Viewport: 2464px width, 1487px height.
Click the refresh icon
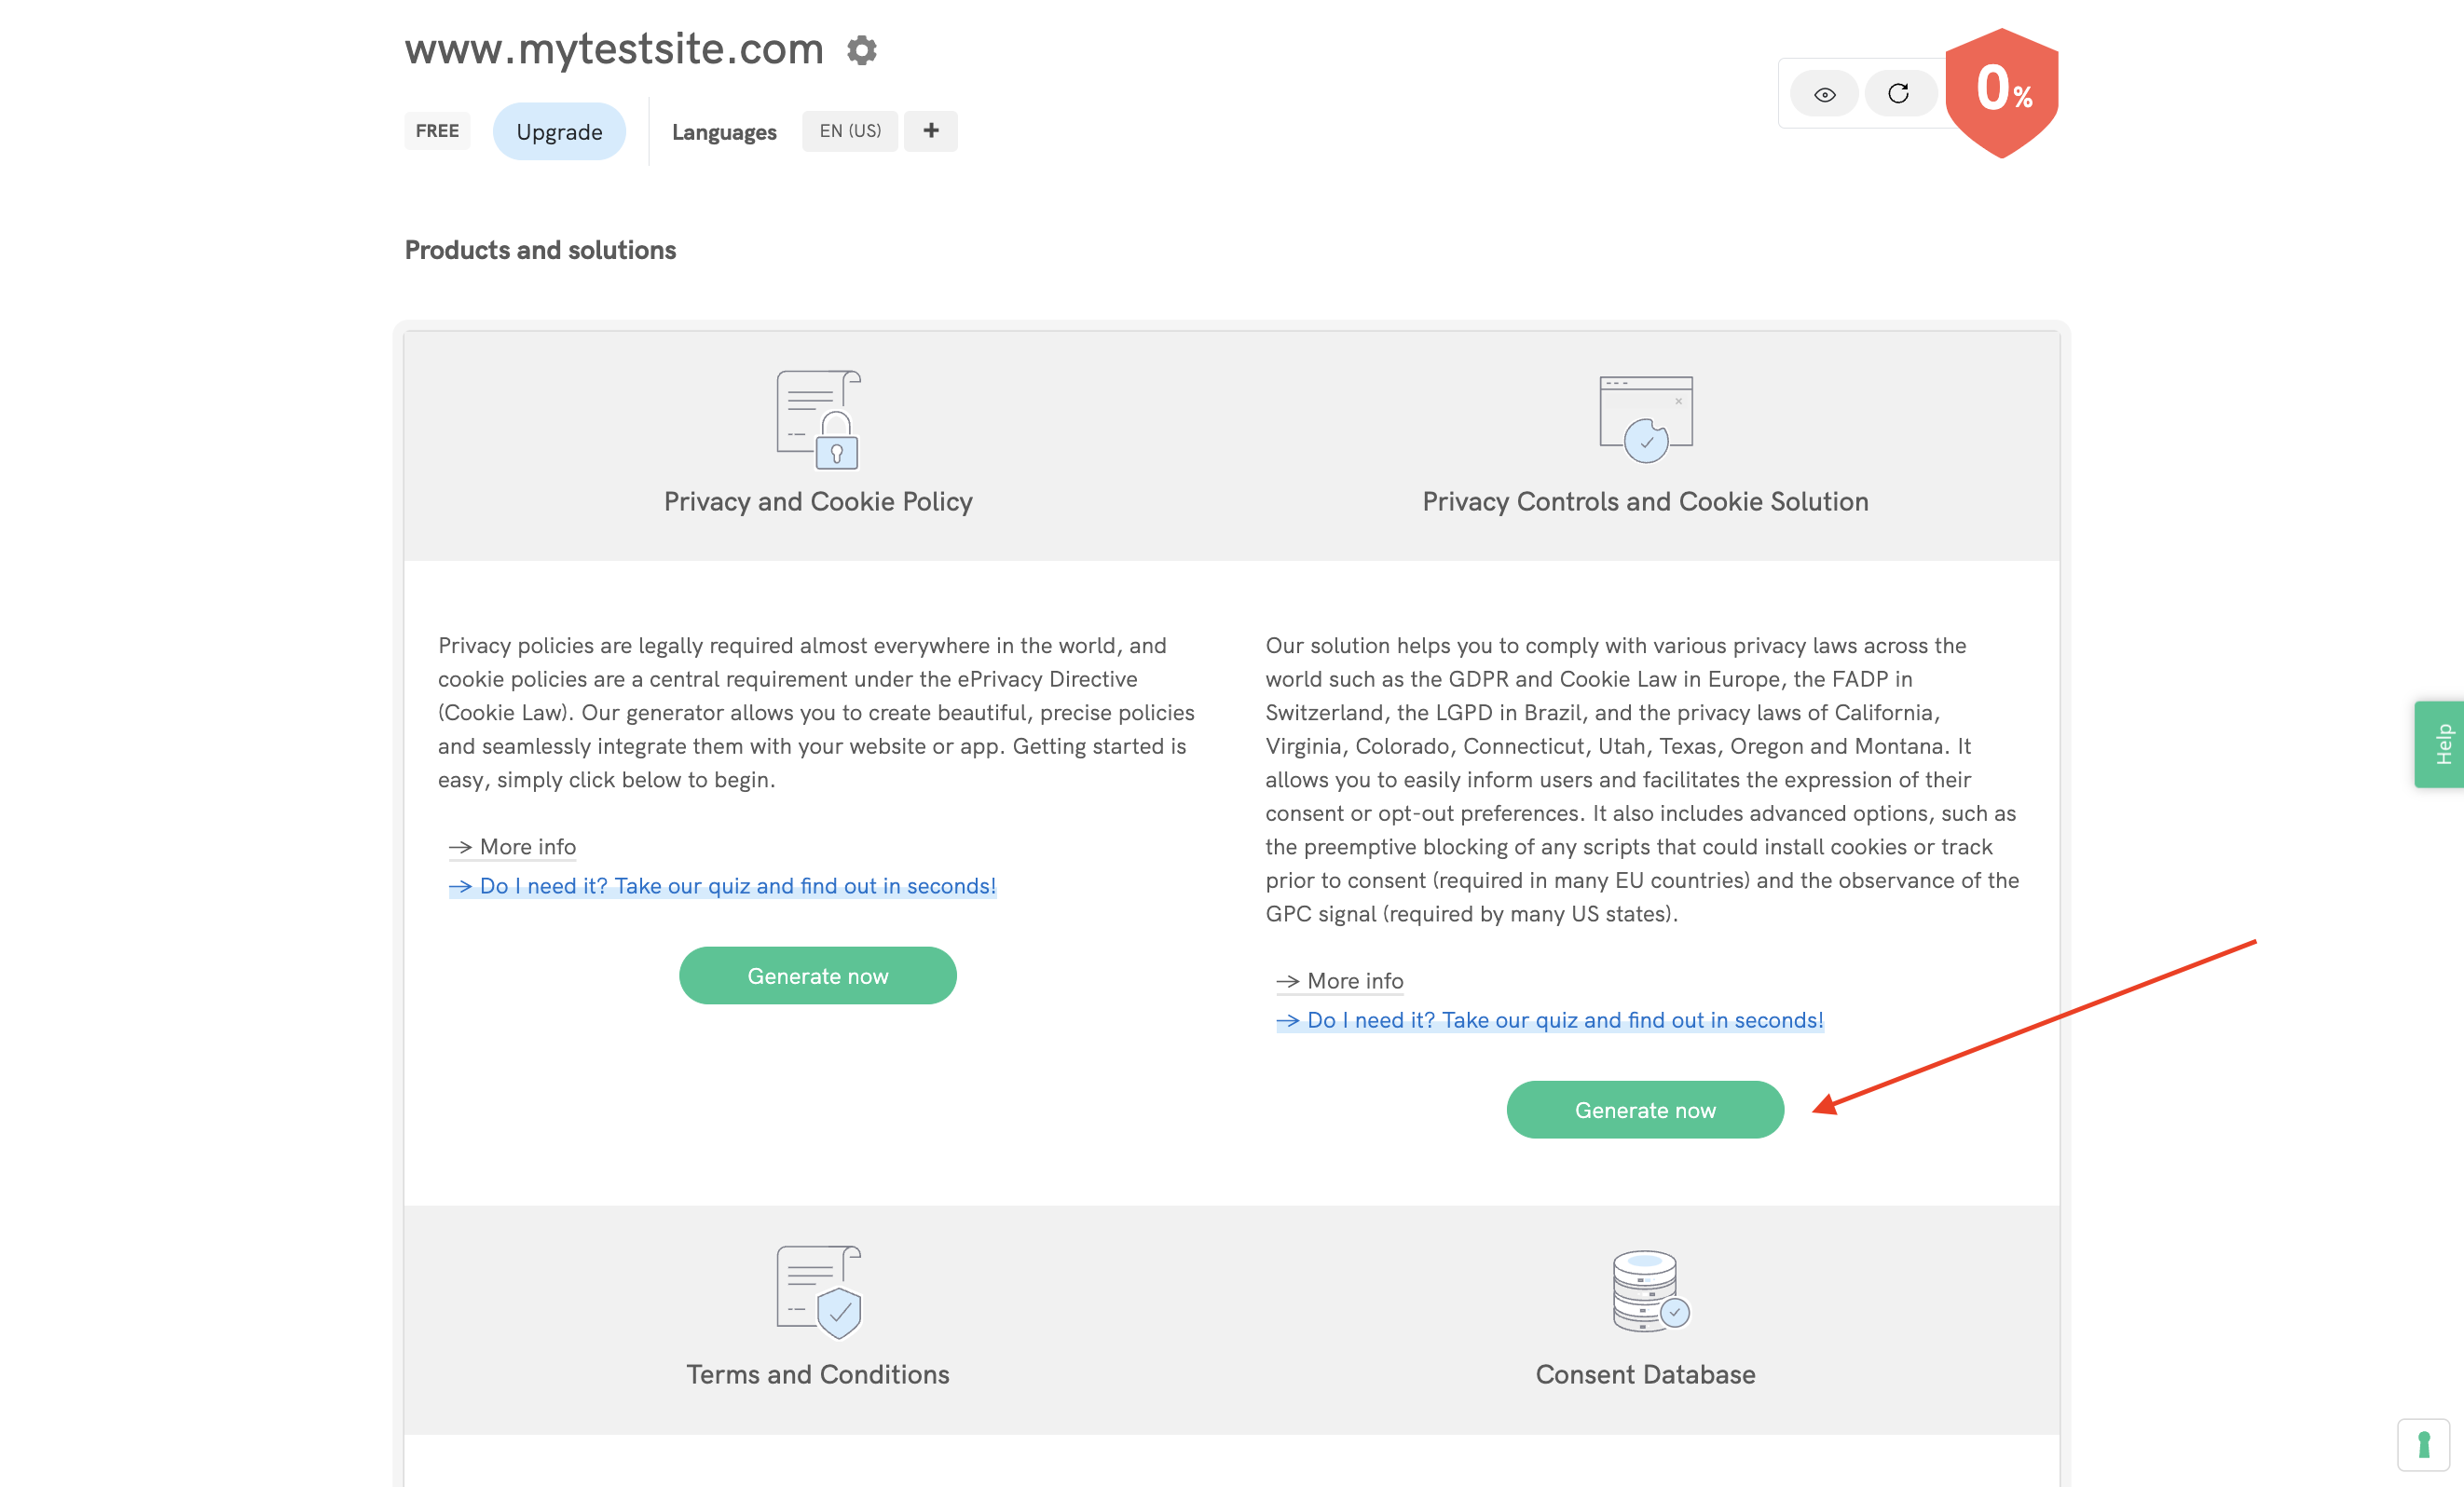click(1899, 92)
